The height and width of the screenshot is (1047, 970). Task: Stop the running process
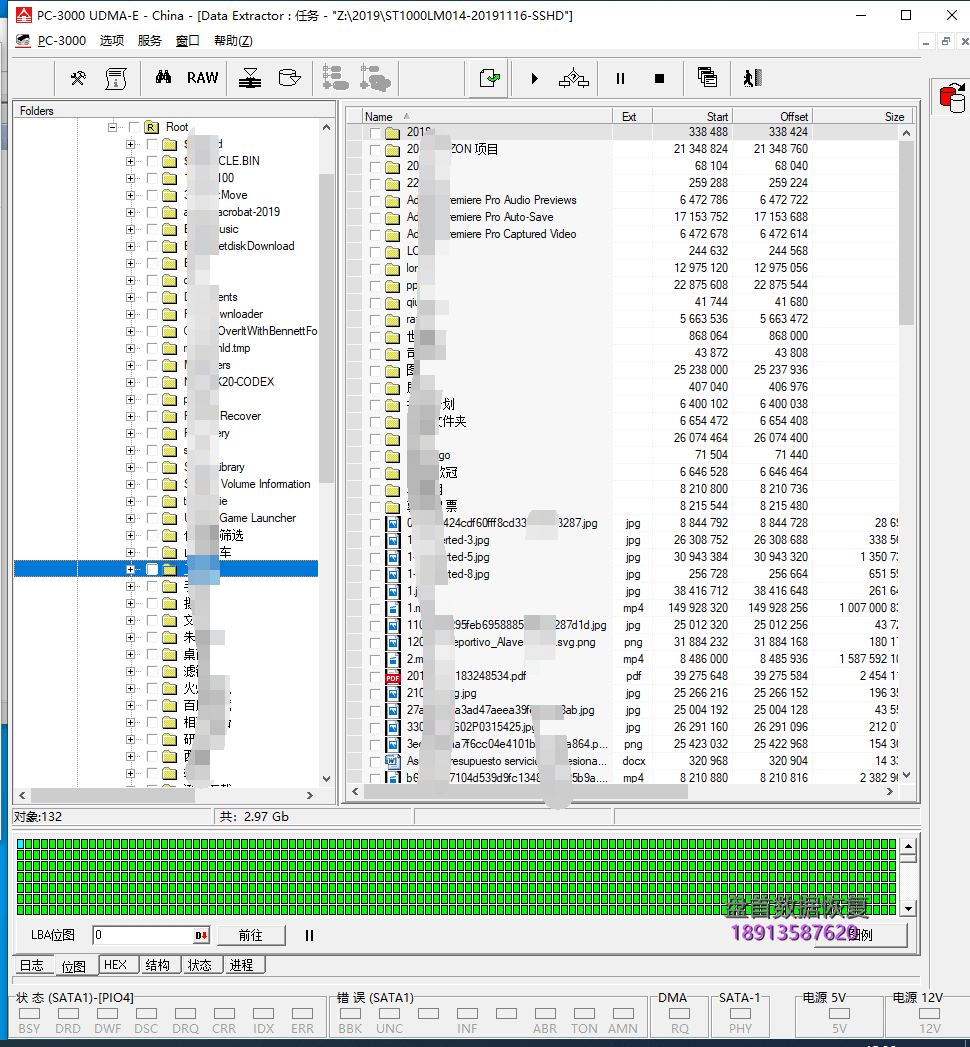(660, 78)
